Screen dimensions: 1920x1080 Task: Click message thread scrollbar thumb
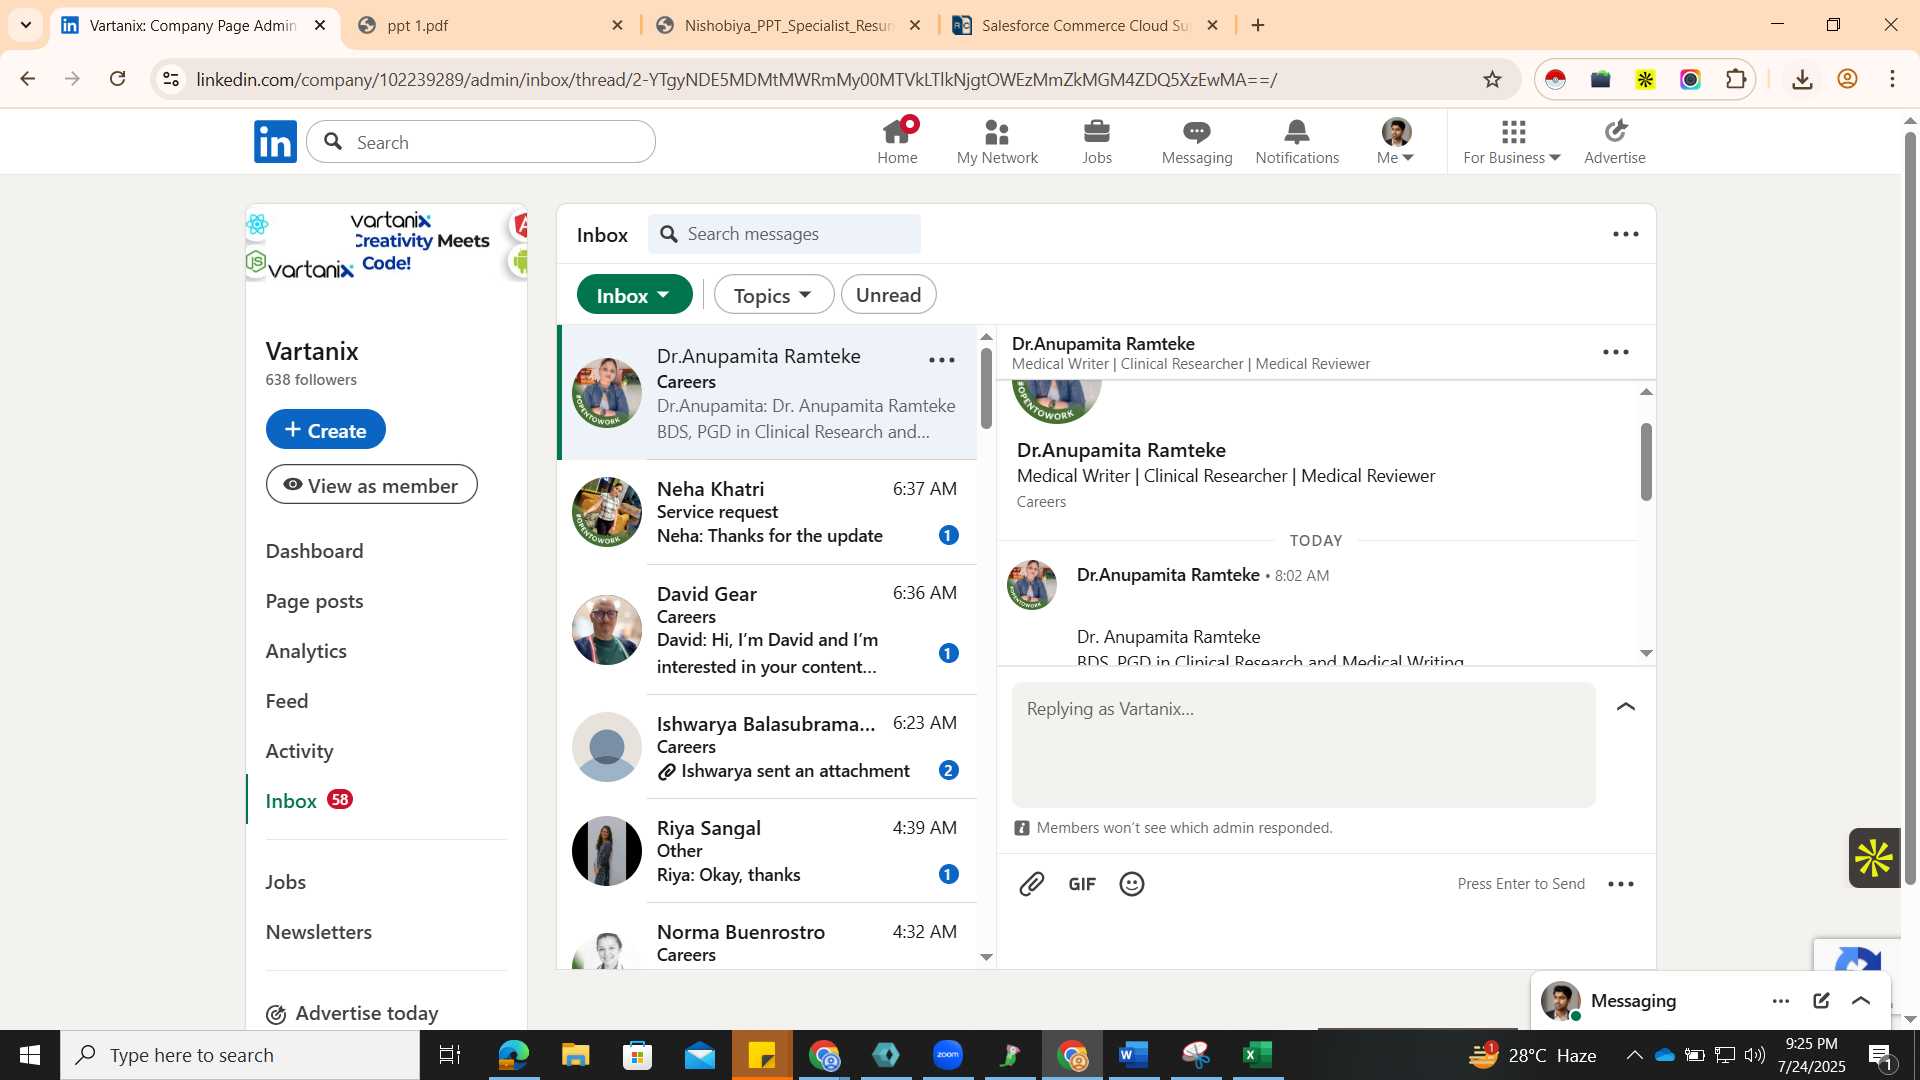pos(1646,461)
